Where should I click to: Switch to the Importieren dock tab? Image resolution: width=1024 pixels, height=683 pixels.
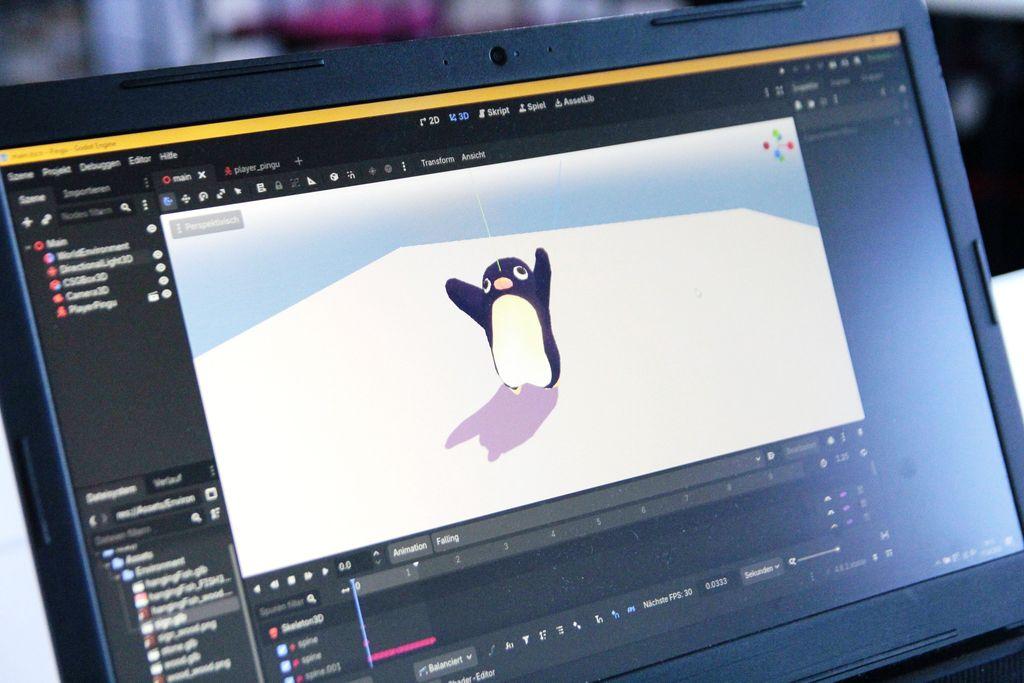pyautogui.click(x=86, y=192)
